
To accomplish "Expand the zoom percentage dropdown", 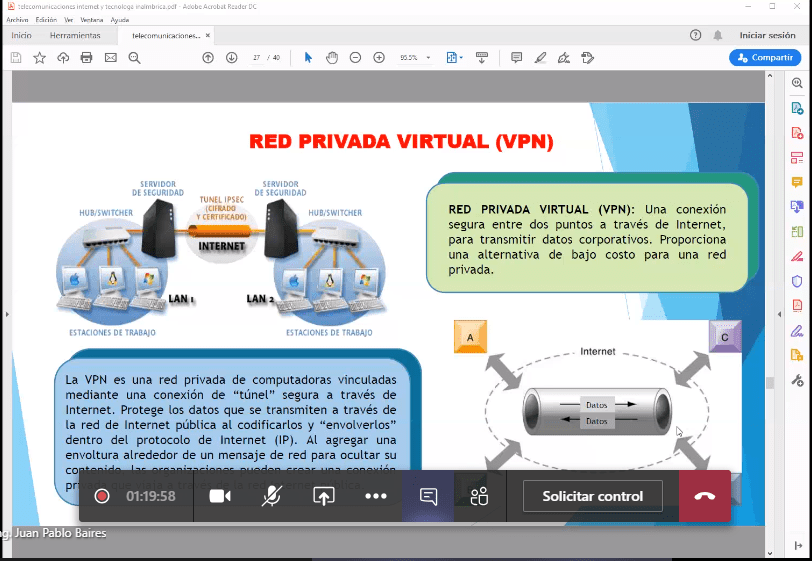I will [x=429, y=58].
